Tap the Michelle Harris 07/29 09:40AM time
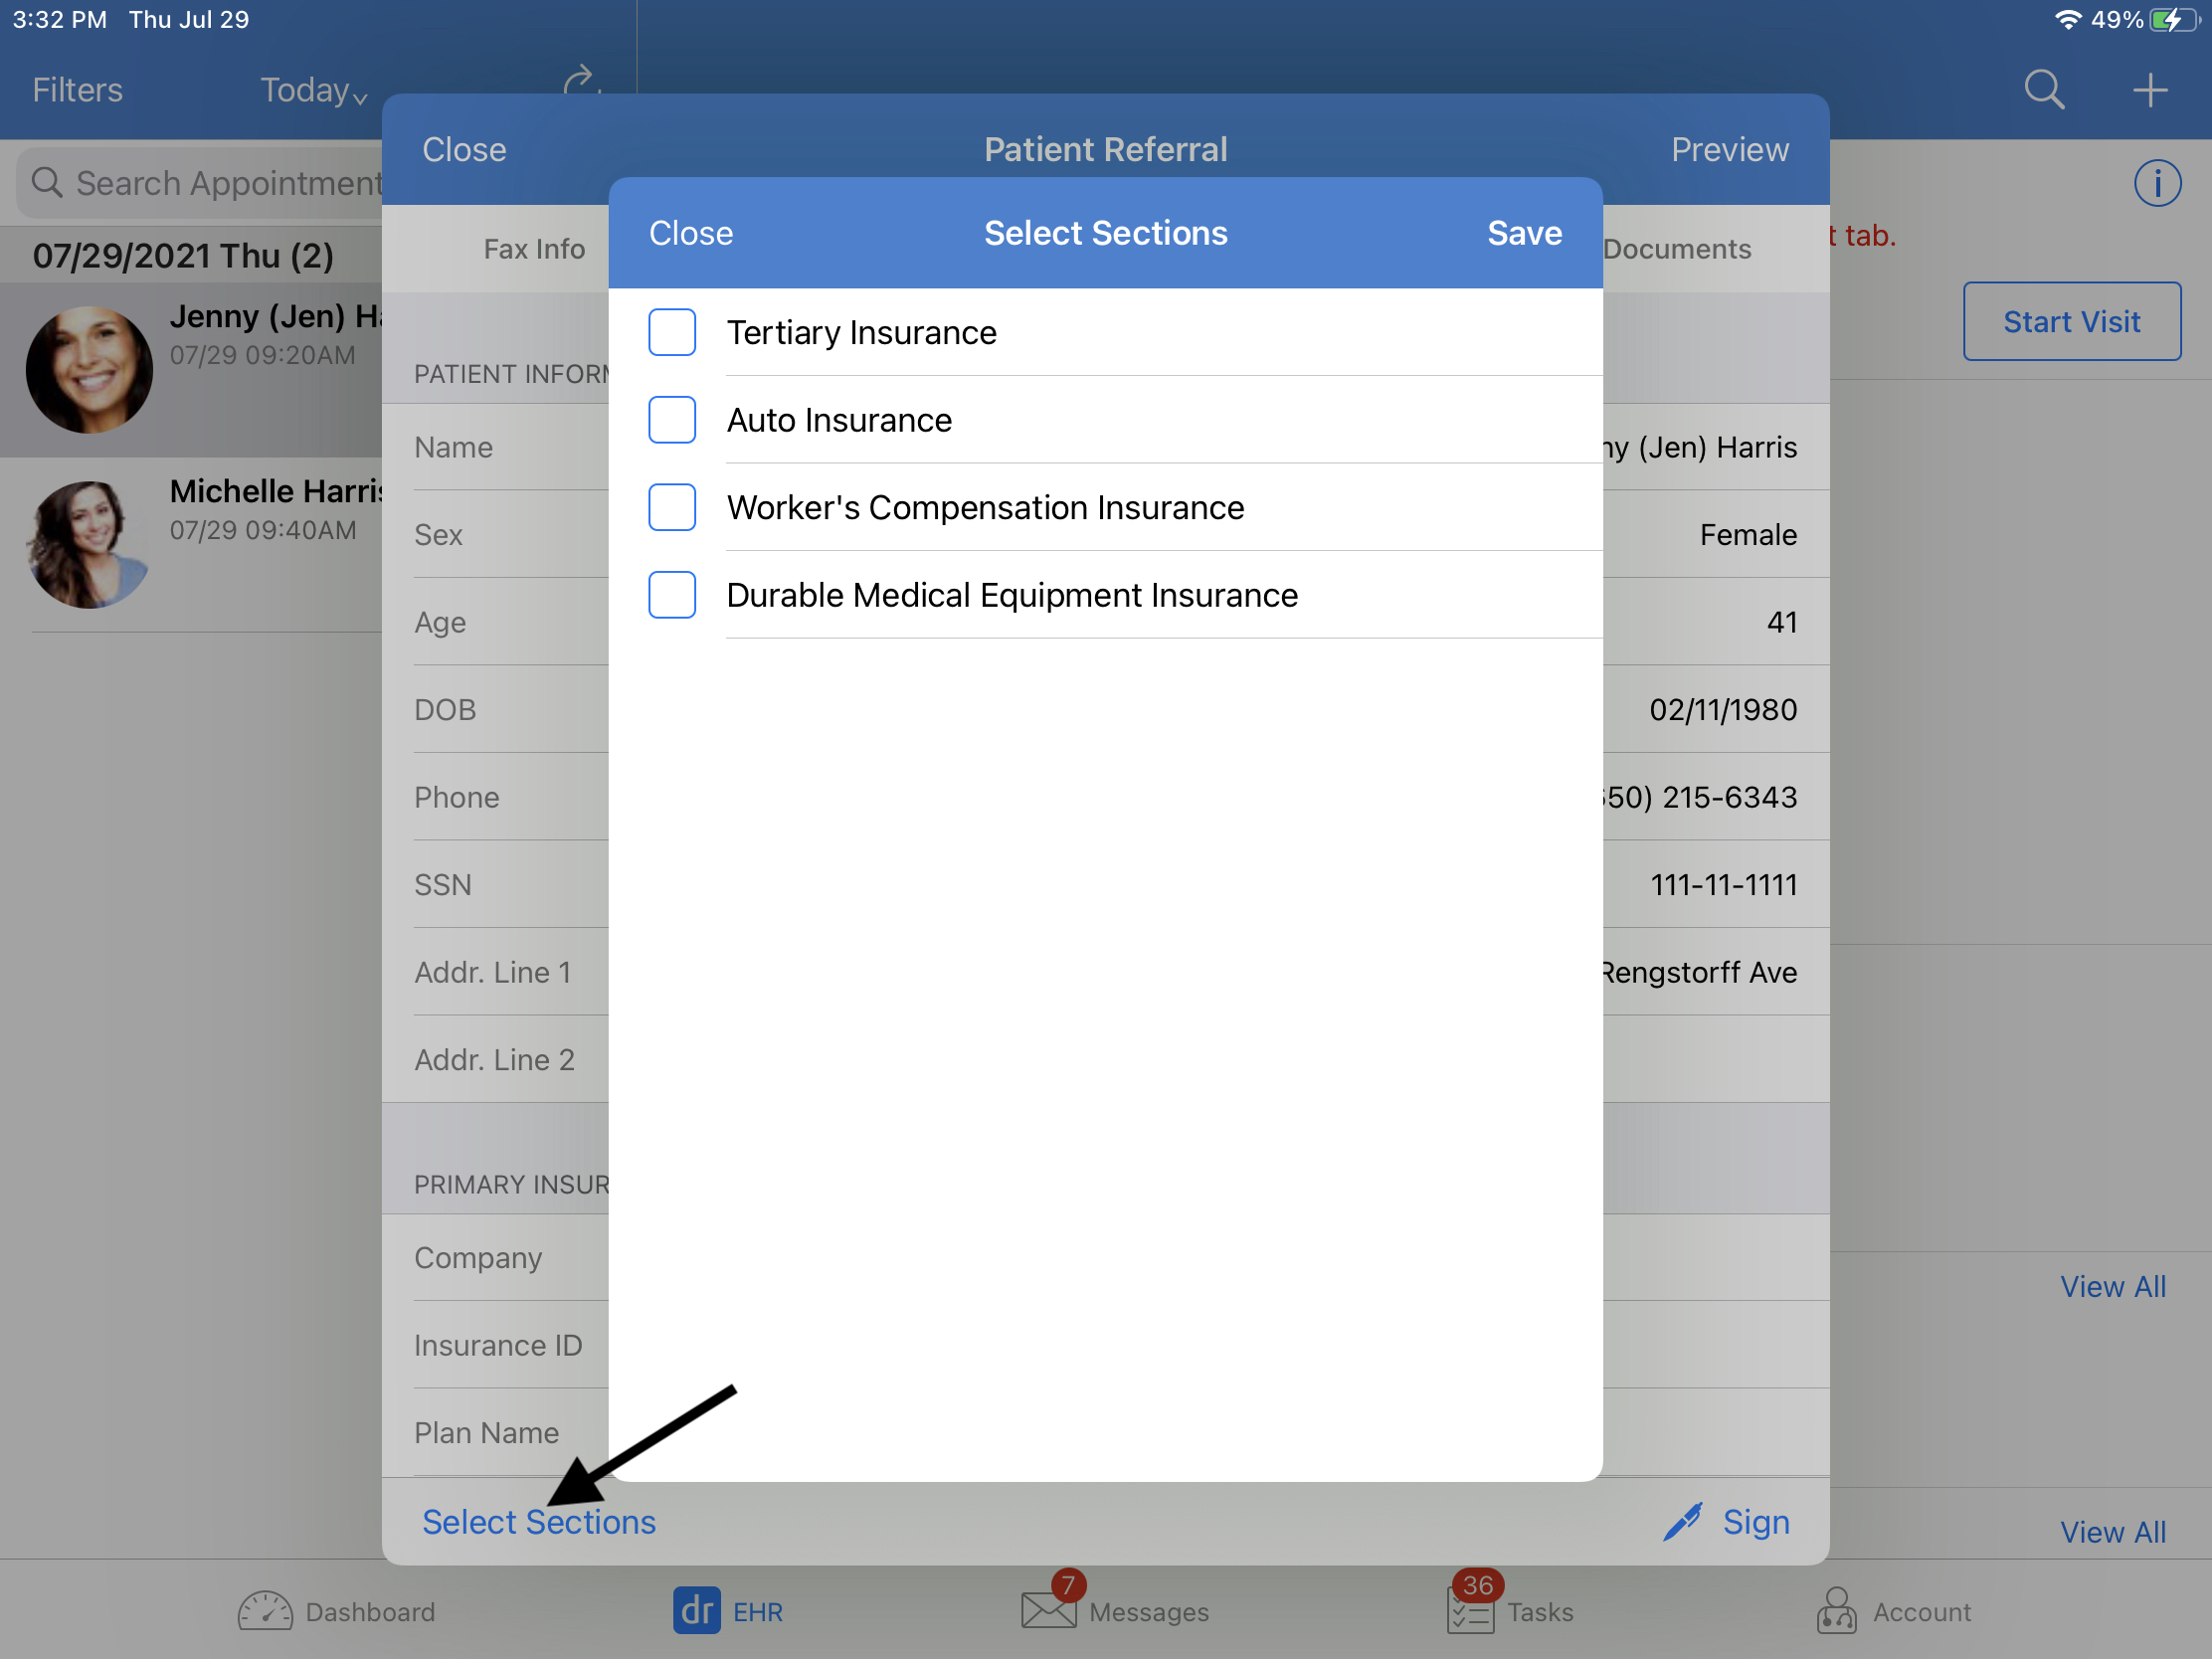Viewport: 2212px width, 1659px height. (x=263, y=530)
